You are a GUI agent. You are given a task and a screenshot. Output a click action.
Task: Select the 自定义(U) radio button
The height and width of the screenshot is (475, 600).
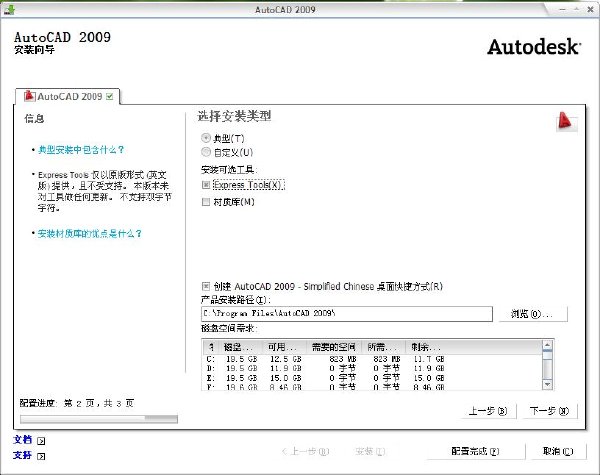pyautogui.click(x=206, y=152)
